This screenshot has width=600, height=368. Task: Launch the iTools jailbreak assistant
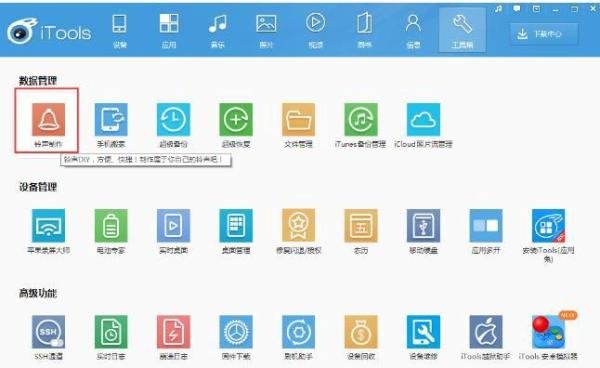click(486, 332)
